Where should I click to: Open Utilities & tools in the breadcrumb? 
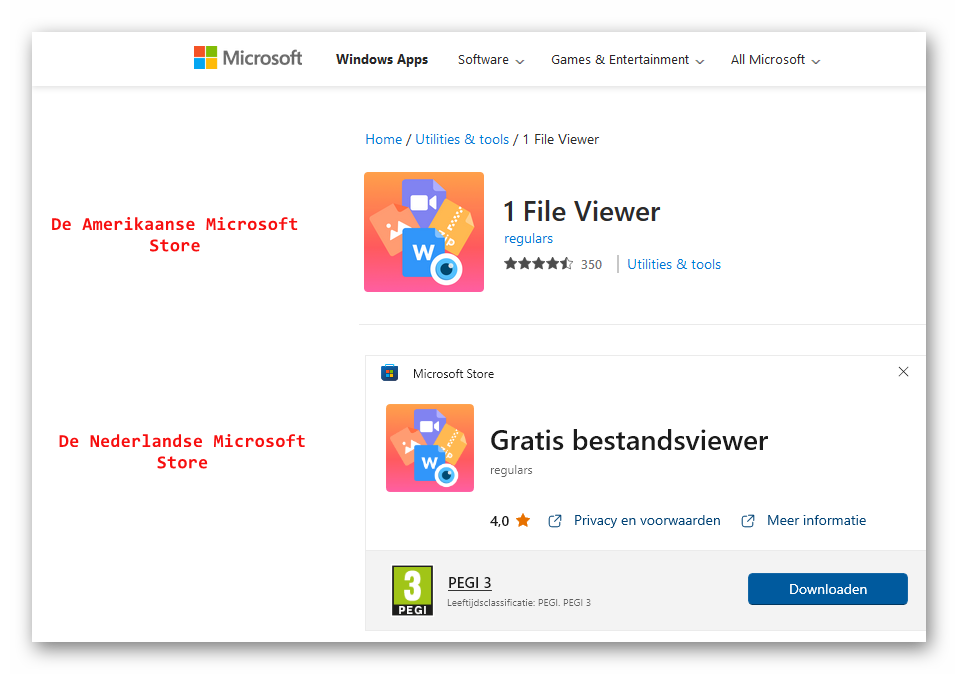point(462,140)
